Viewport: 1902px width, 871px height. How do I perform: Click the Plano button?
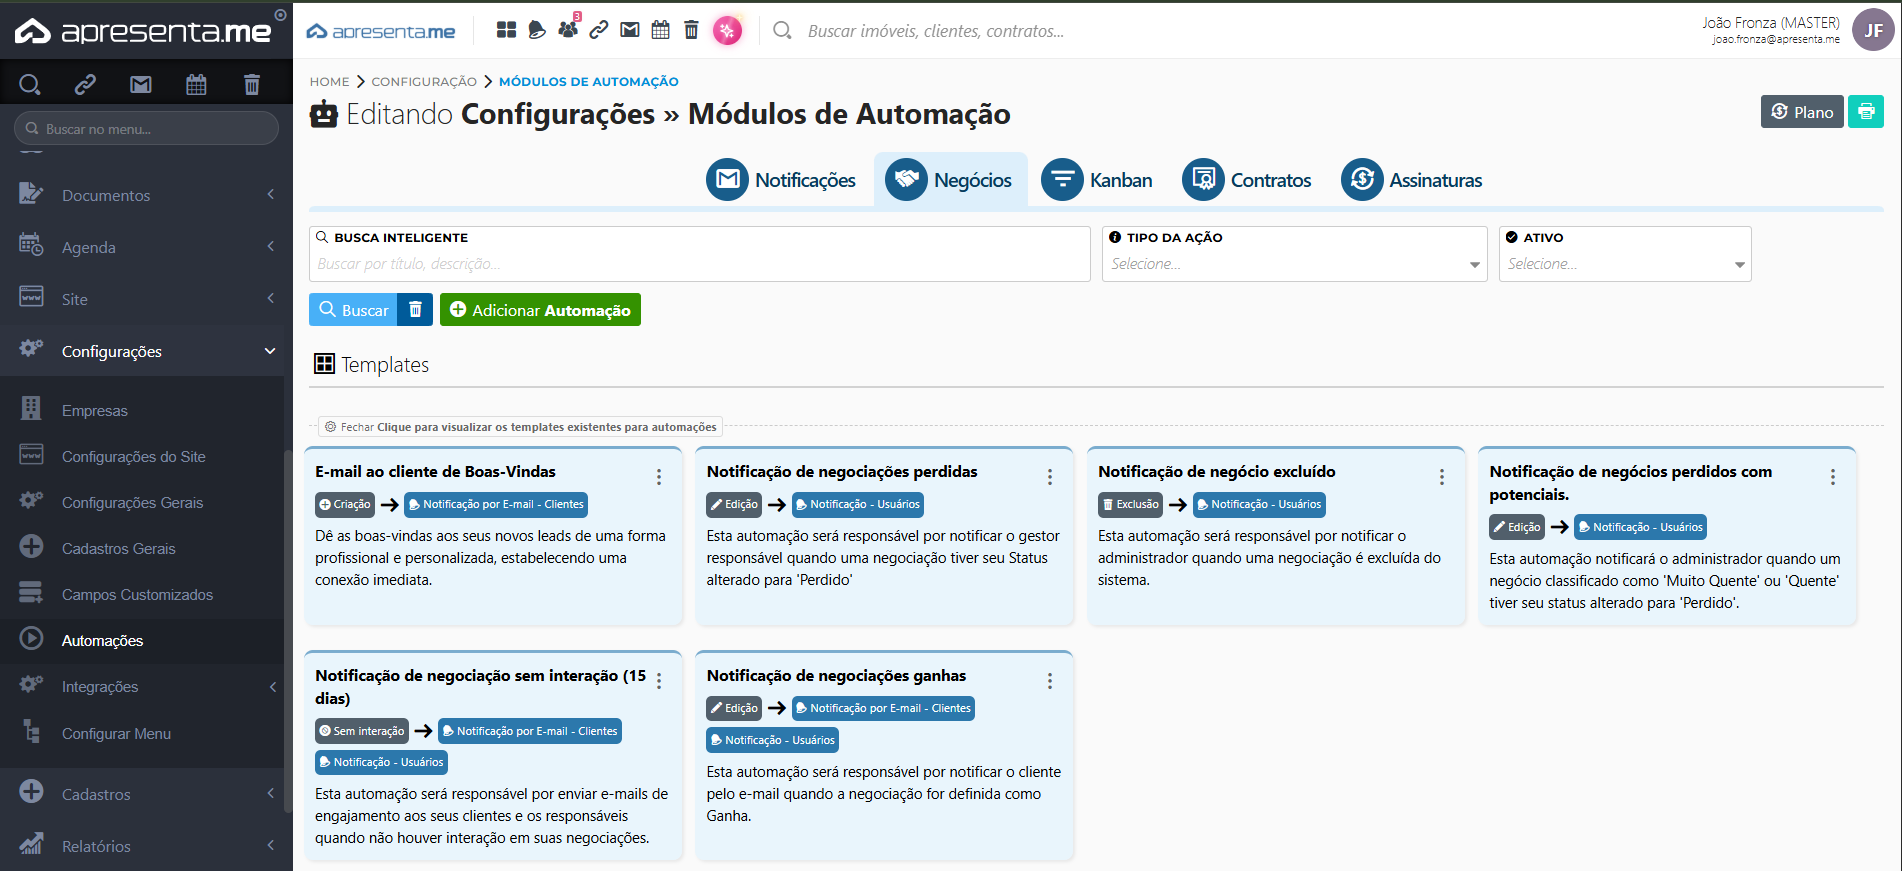click(1802, 112)
